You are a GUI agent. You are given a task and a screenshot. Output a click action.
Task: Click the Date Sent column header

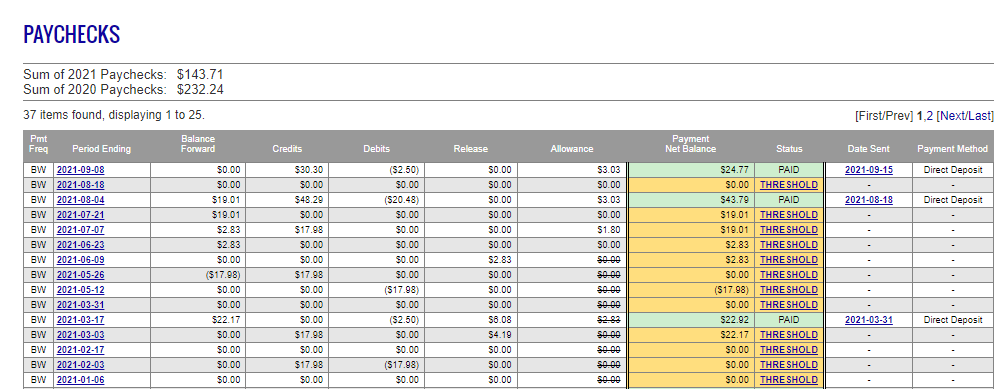868,149
